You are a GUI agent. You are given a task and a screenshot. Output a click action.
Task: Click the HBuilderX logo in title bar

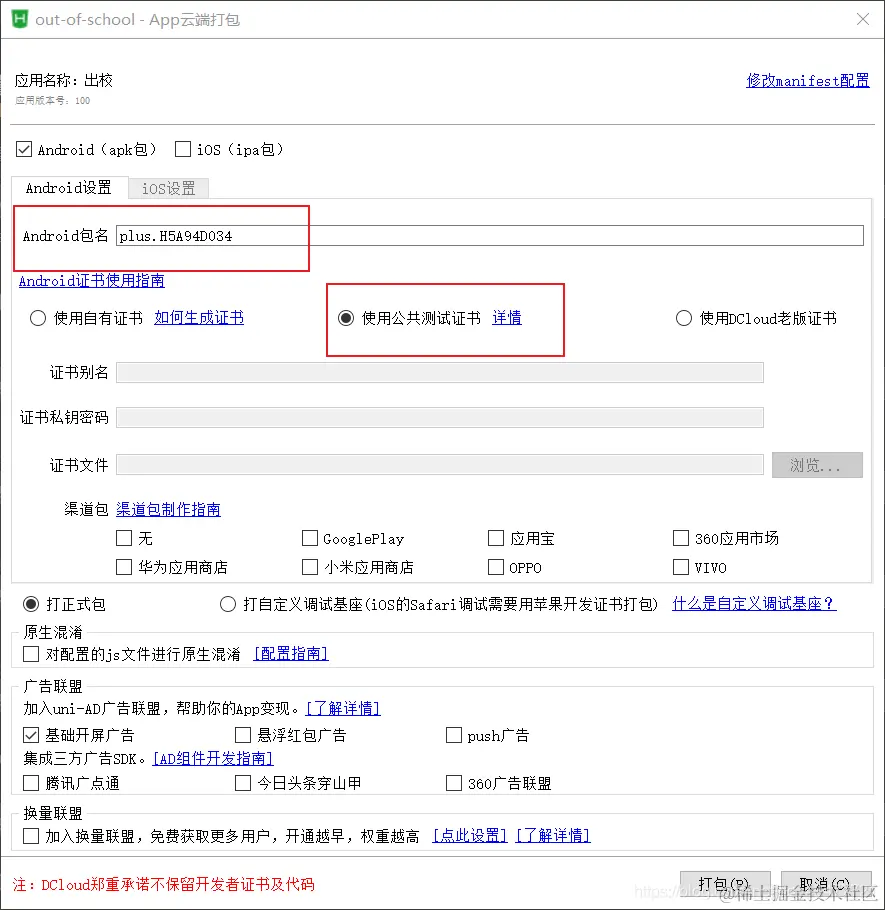click(20, 20)
